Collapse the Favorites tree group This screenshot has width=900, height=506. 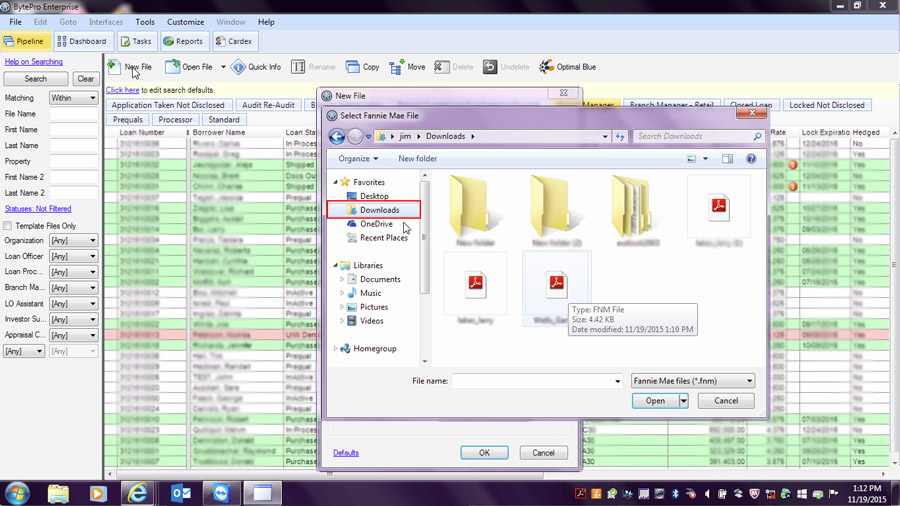[x=336, y=182]
